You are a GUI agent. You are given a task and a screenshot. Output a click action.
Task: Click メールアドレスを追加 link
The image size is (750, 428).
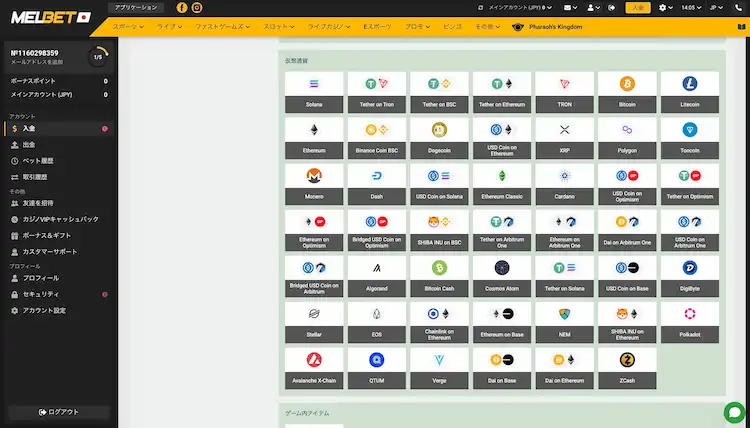(x=37, y=62)
